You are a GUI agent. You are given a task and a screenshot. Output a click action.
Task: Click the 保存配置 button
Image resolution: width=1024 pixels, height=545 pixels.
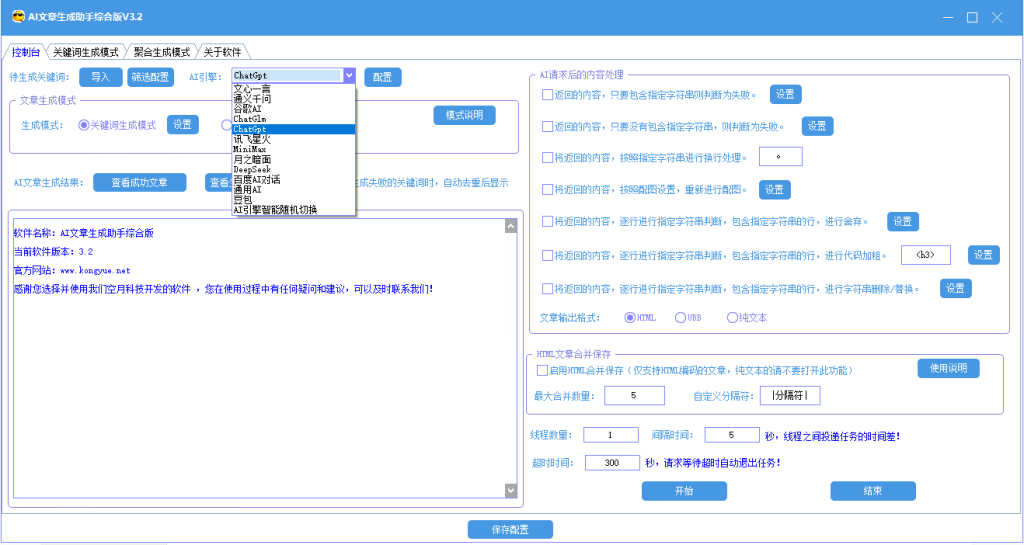pyautogui.click(x=510, y=529)
